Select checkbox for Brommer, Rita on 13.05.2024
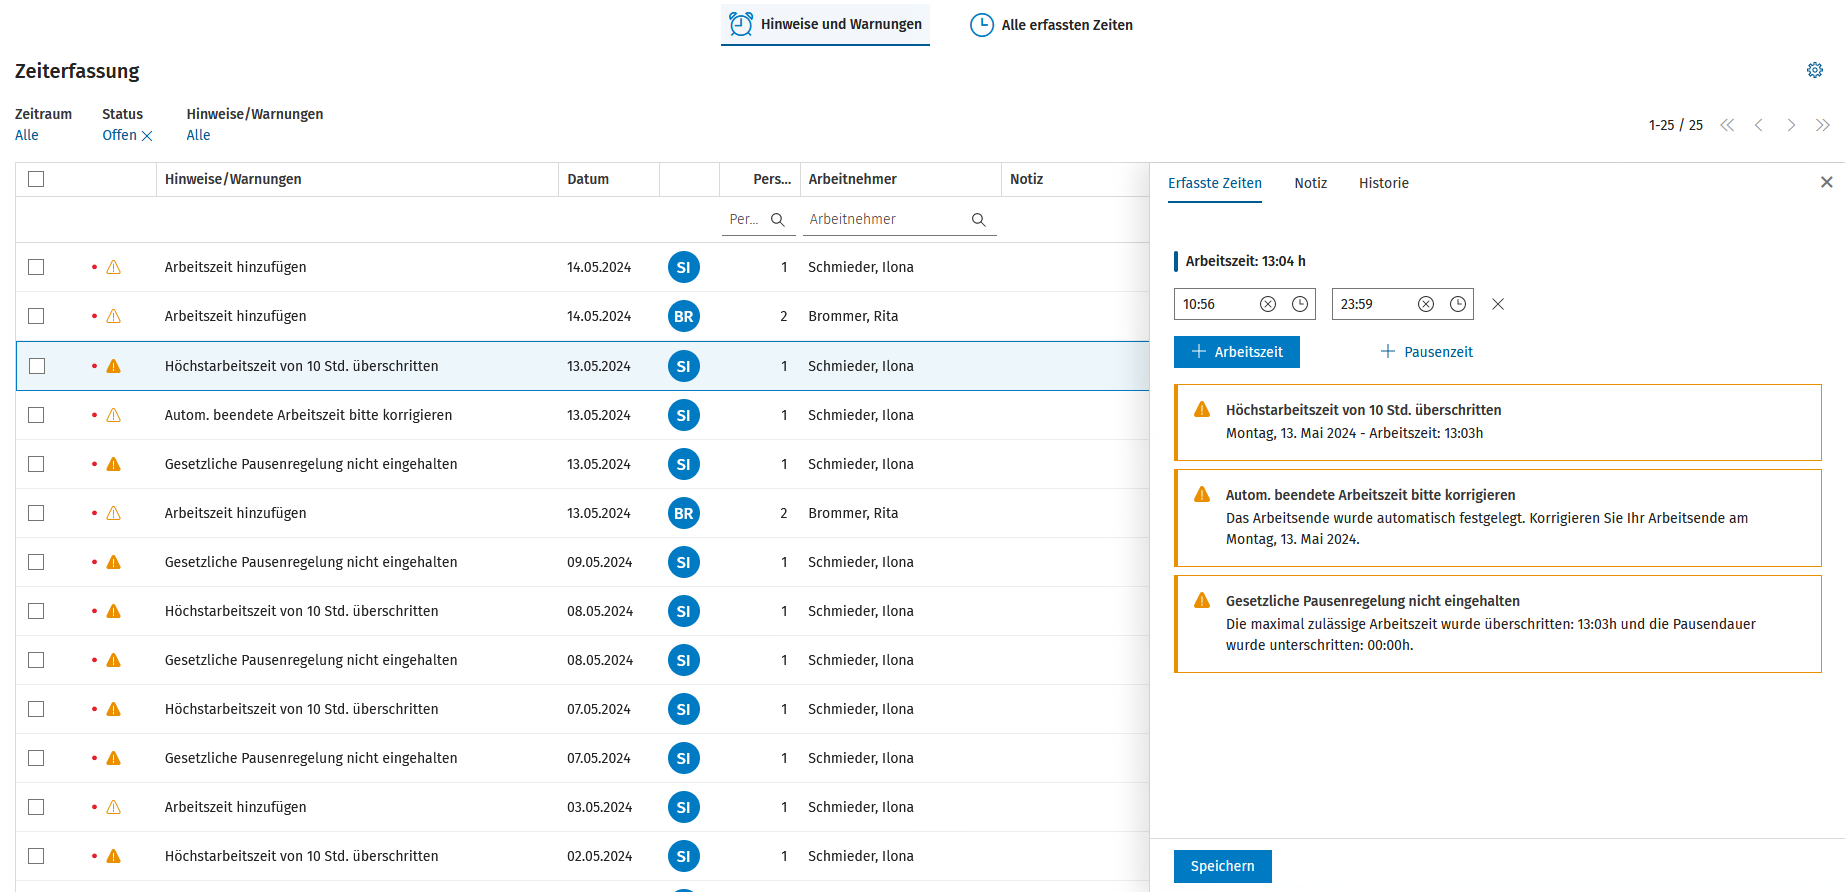 [x=36, y=513]
